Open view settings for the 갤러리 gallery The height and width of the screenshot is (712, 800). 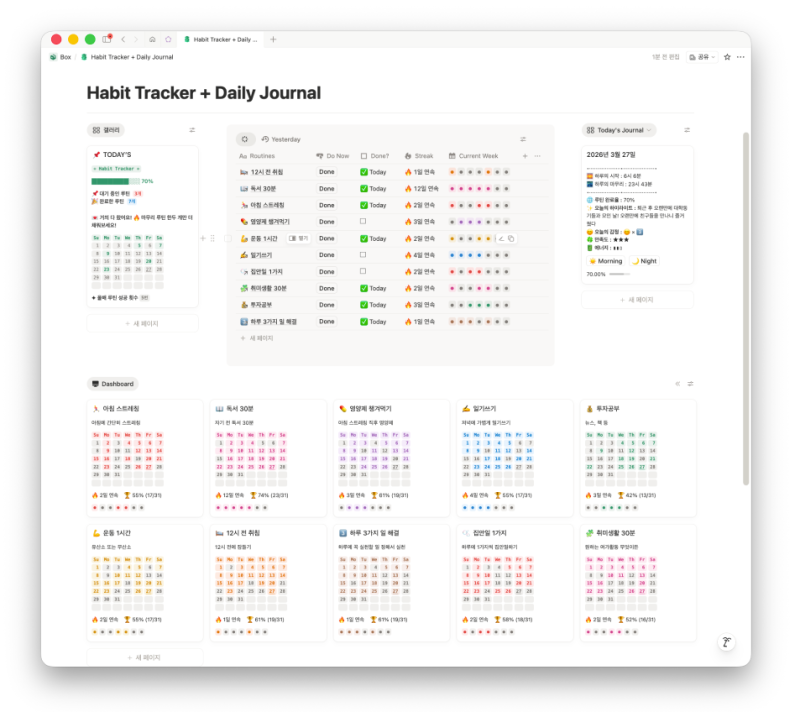point(192,130)
